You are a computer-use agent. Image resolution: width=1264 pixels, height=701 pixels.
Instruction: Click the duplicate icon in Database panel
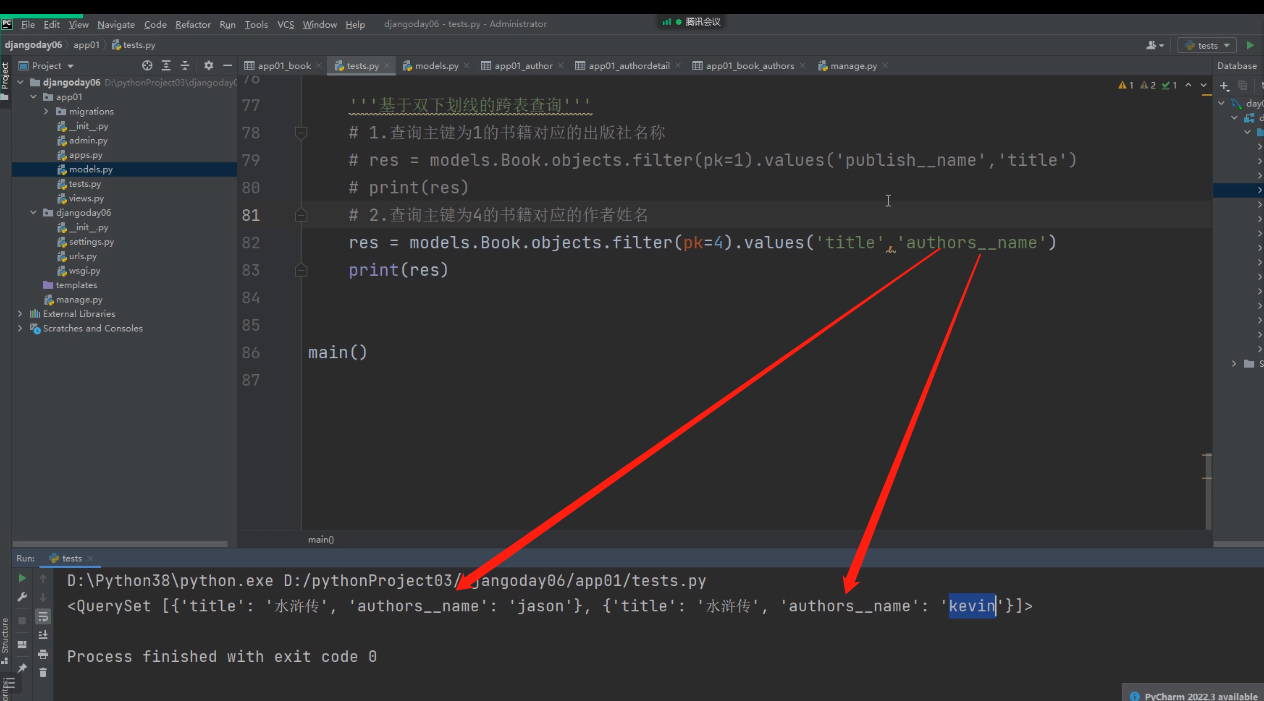coord(1243,86)
